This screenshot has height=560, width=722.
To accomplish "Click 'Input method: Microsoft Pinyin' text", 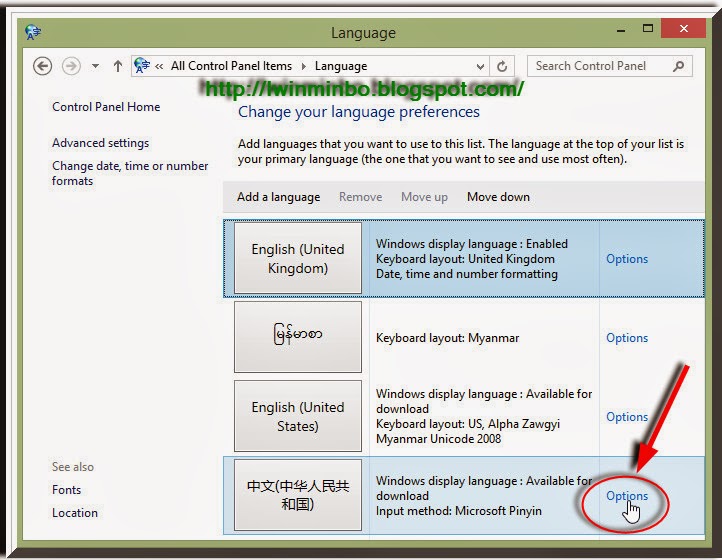I will 459,511.
